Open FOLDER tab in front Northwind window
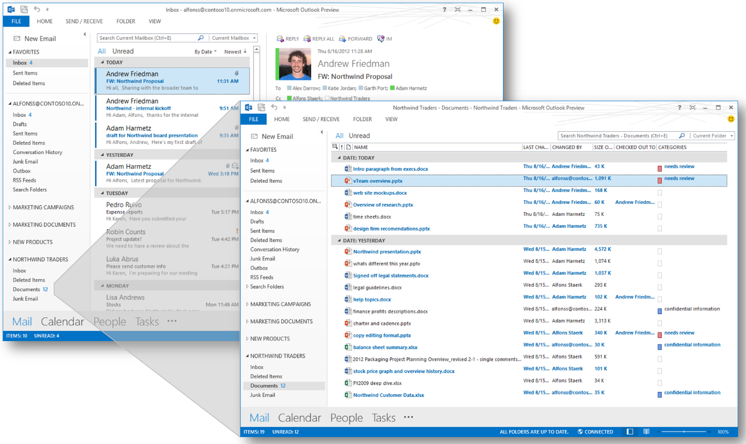 tap(362, 119)
